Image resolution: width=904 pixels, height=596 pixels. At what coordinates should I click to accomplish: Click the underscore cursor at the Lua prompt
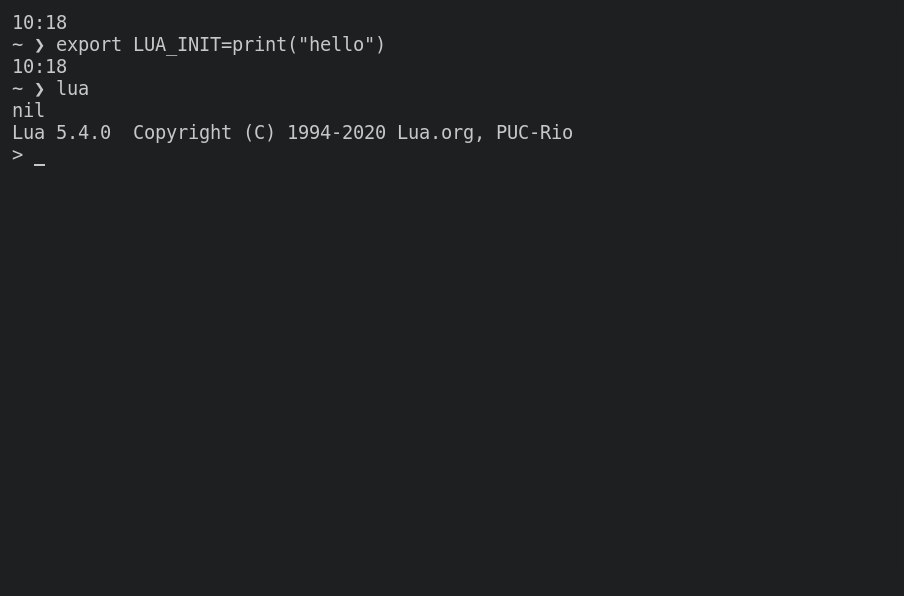tap(39, 160)
